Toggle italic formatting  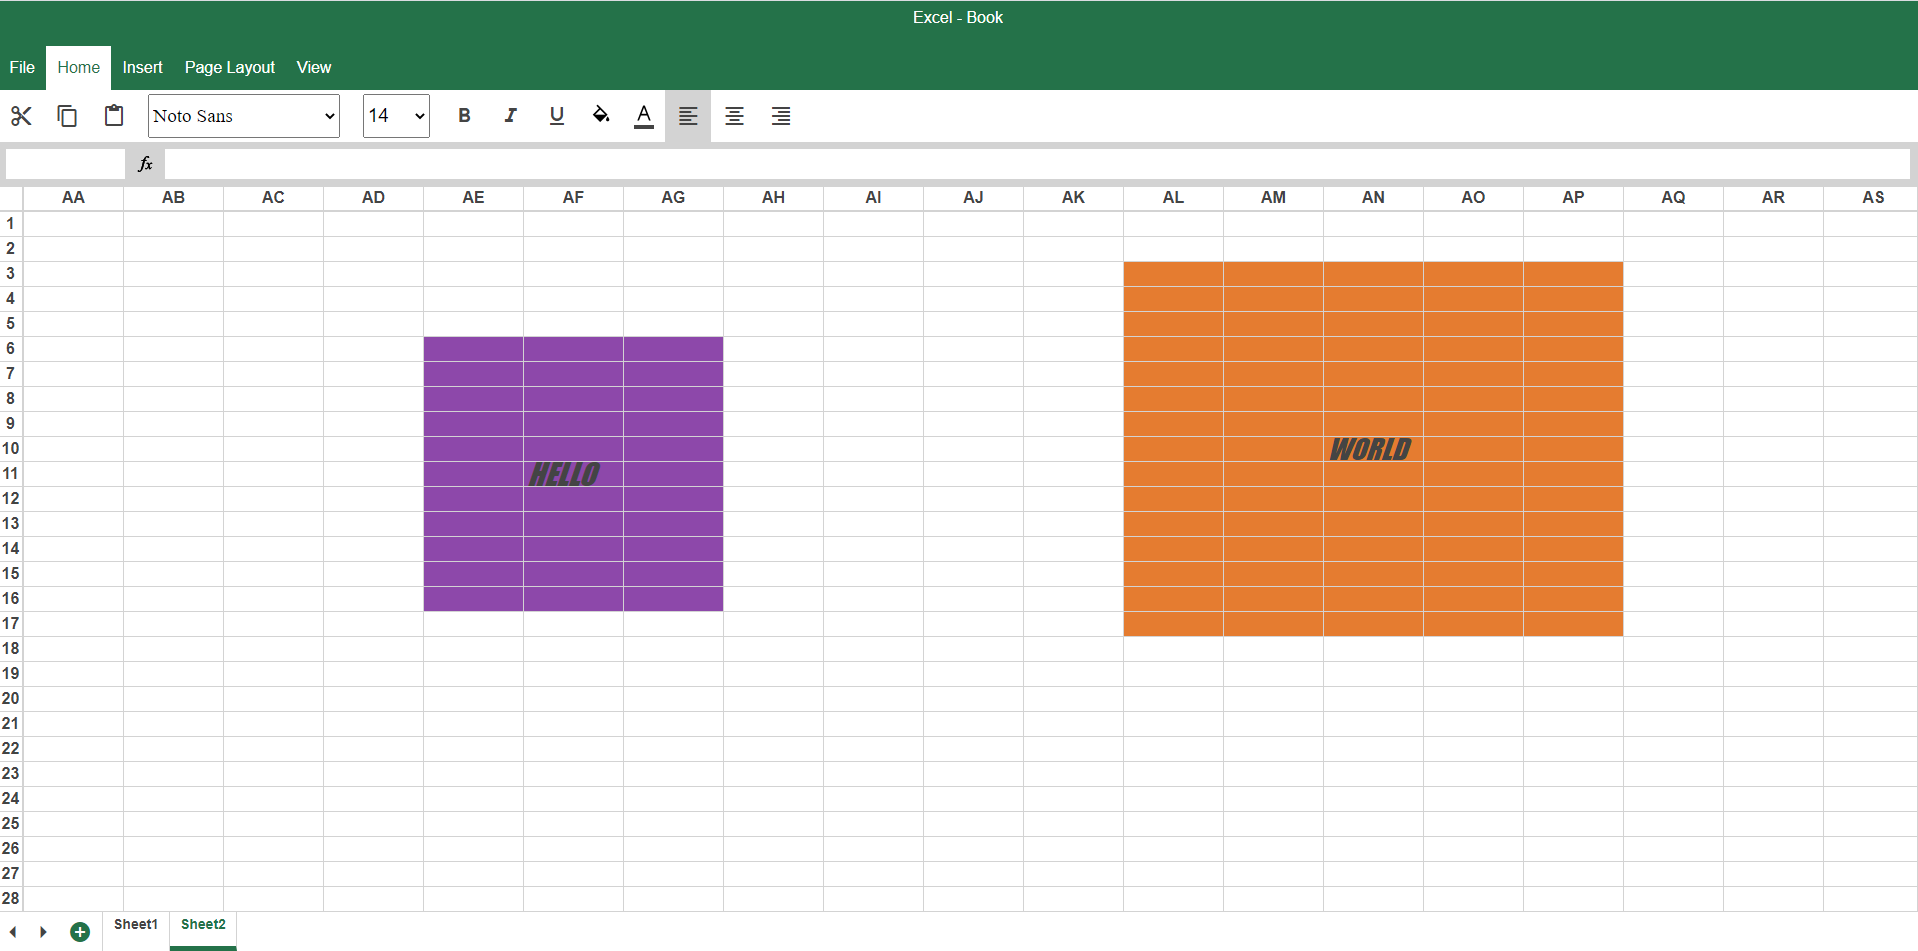(x=510, y=116)
